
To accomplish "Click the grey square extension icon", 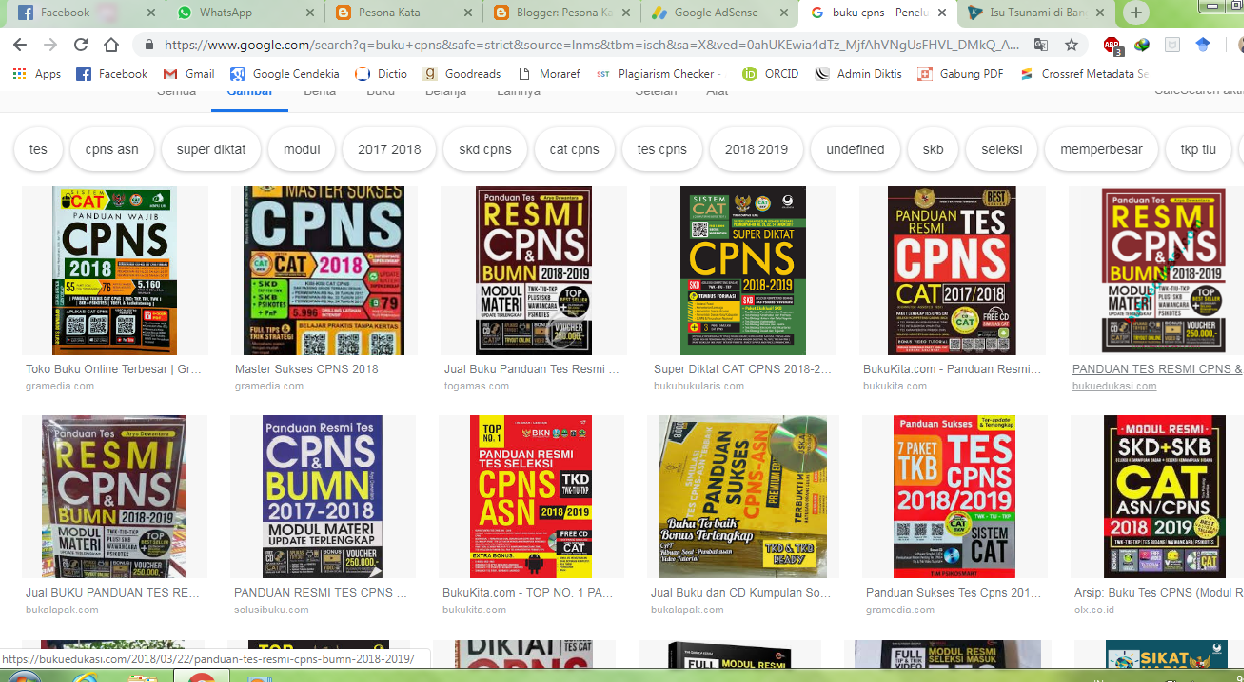I will tap(1172, 45).
